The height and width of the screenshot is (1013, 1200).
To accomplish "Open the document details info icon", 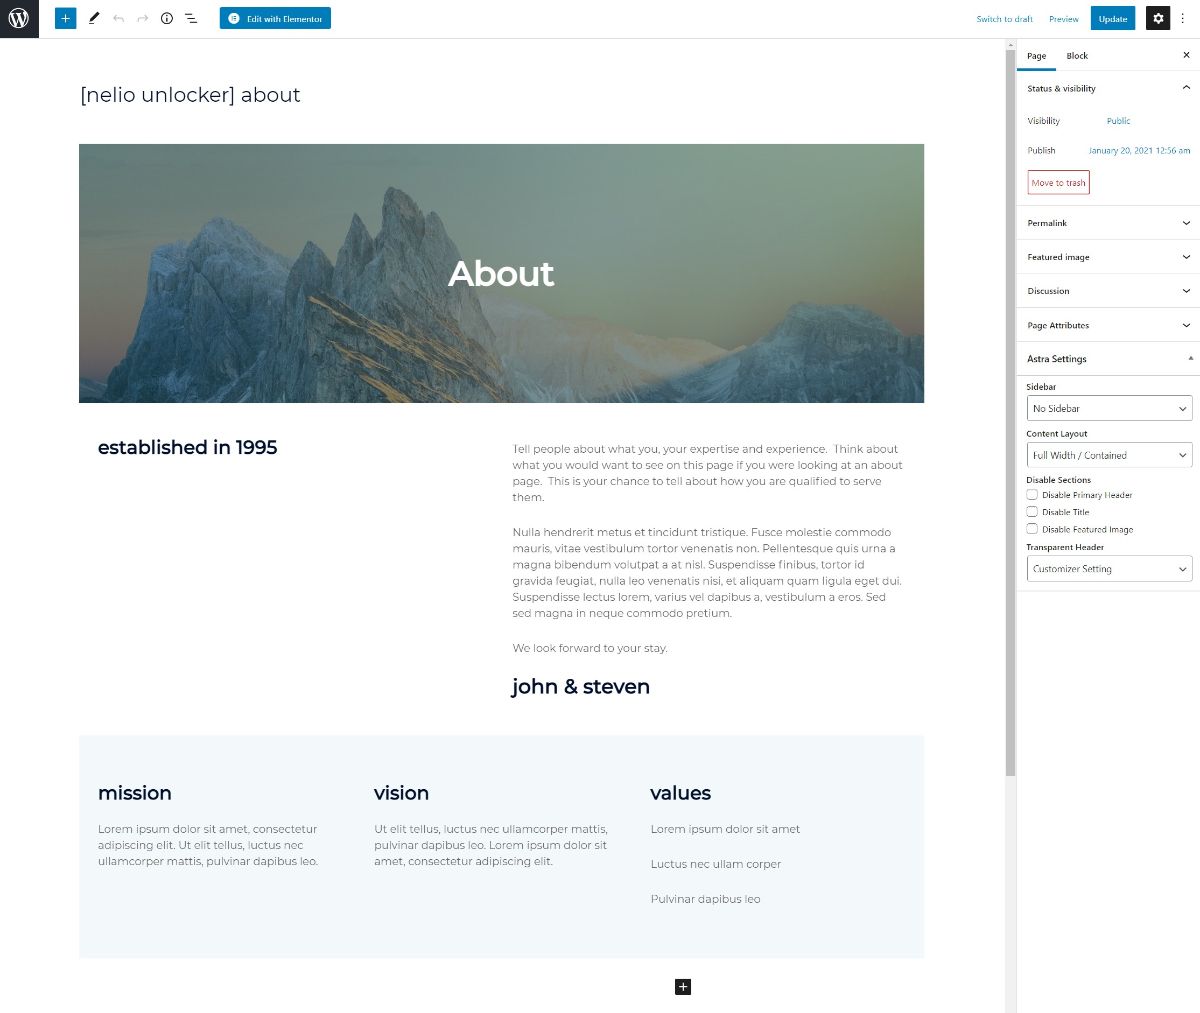I will [x=167, y=18].
